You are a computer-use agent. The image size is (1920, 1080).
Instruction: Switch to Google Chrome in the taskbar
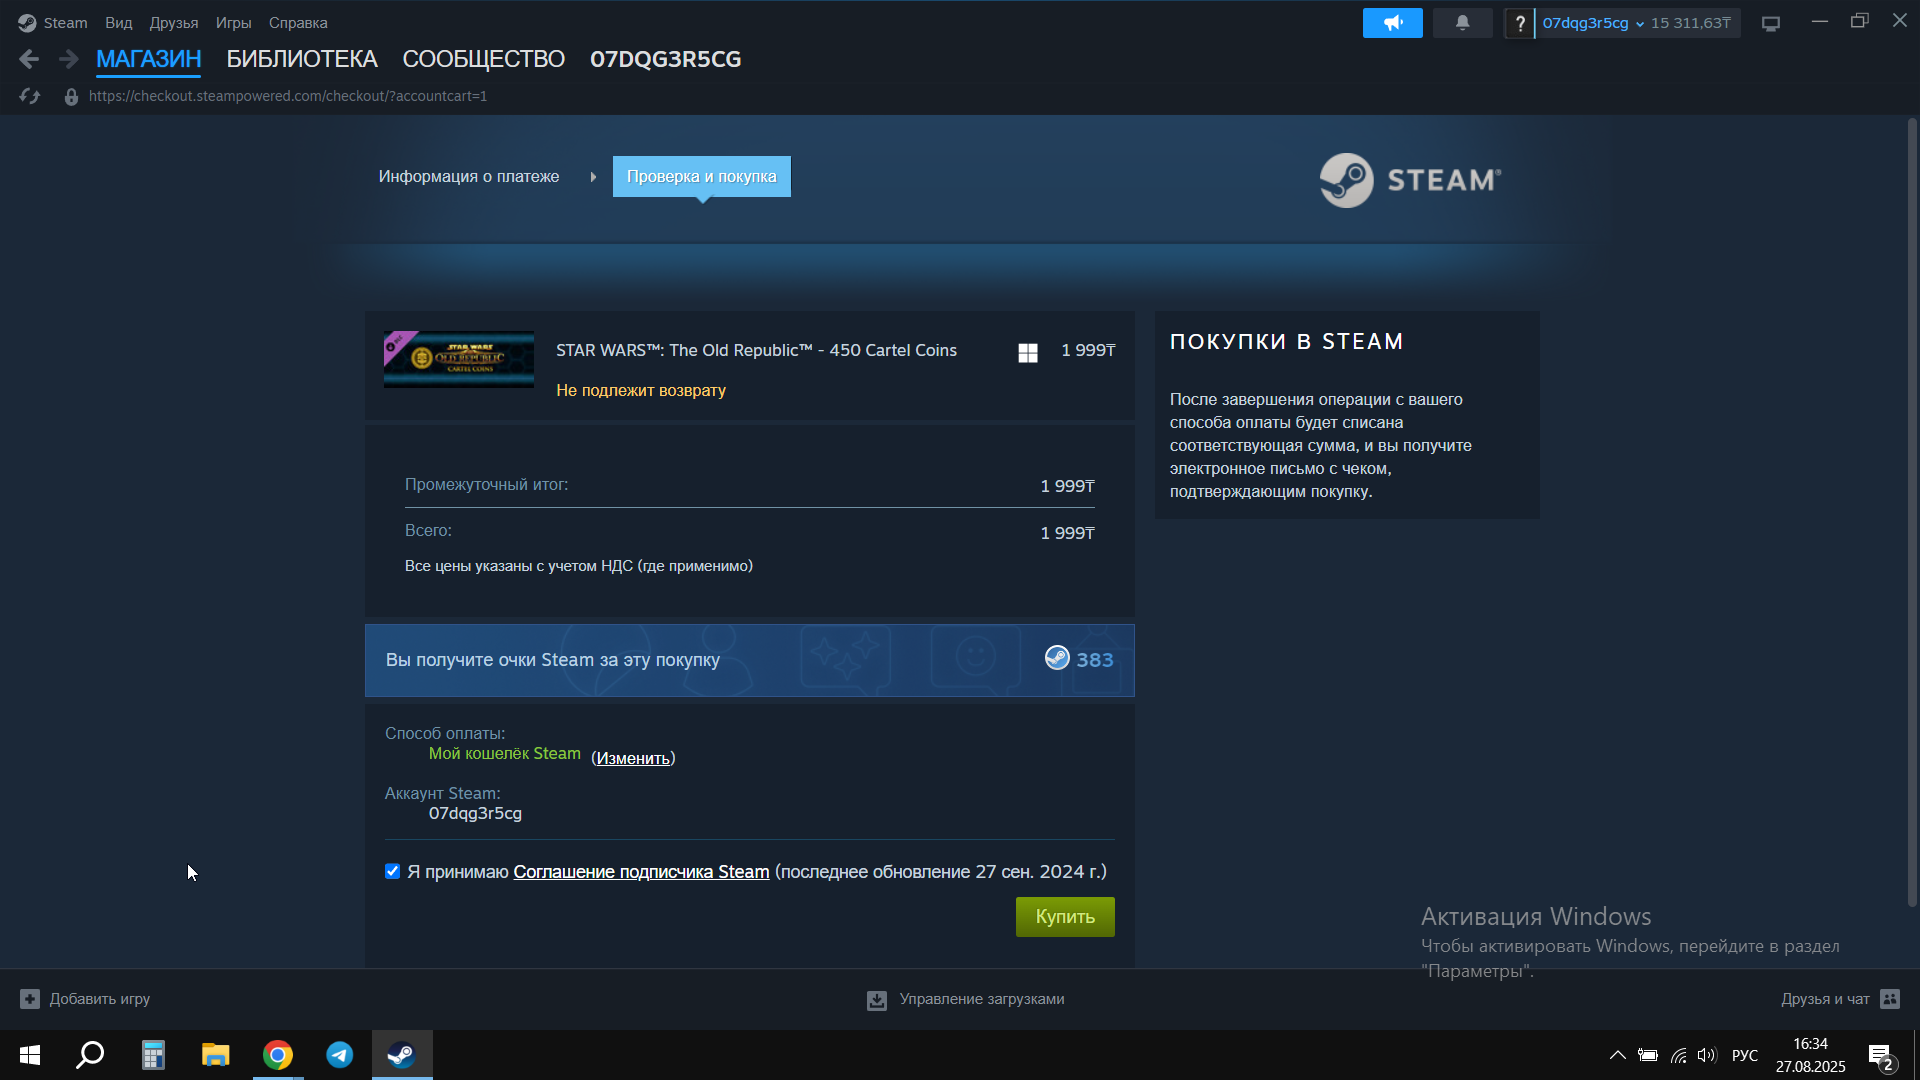[278, 1055]
